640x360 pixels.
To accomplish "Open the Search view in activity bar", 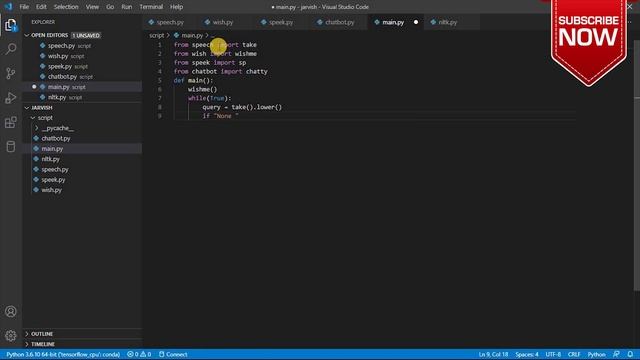I will [11, 49].
